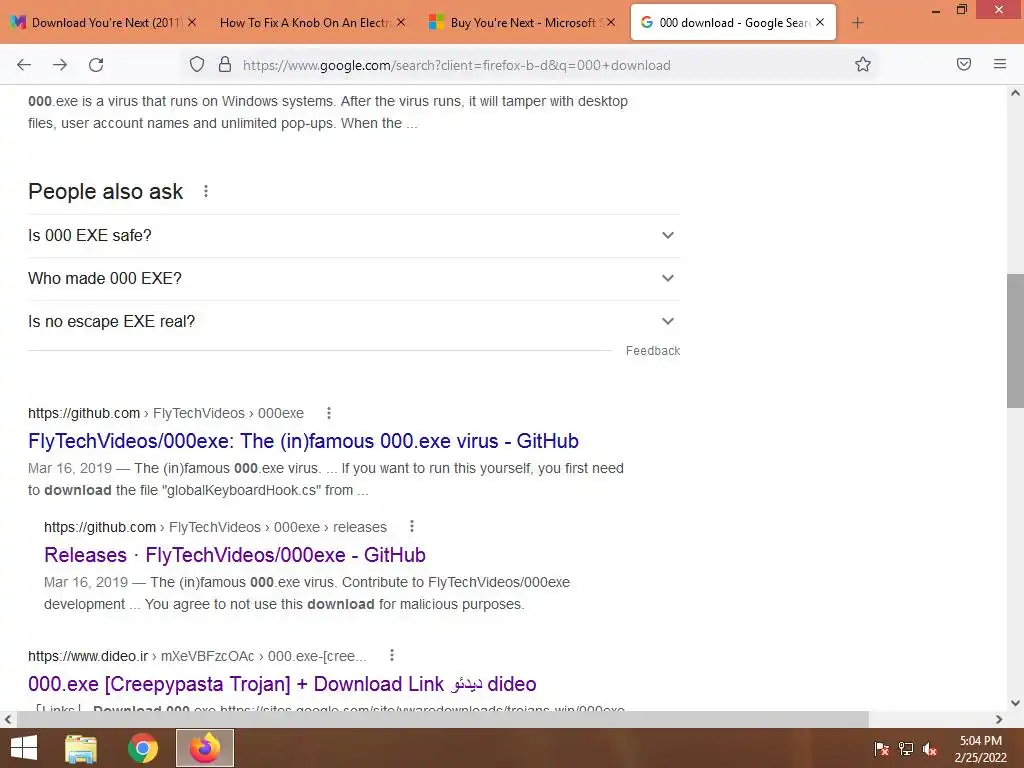This screenshot has width=1024, height=768.
Task: Save page to Pocket
Action: (x=963, y=64)
